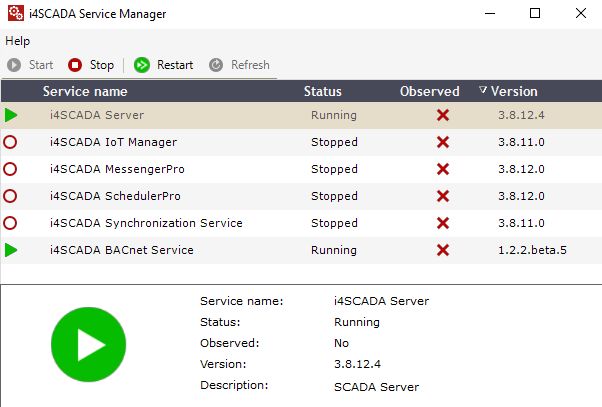Click version 3.8.11.0 of Synchronization Service
The width and height of the screenshot is (602, 407).
coord(521,223)
